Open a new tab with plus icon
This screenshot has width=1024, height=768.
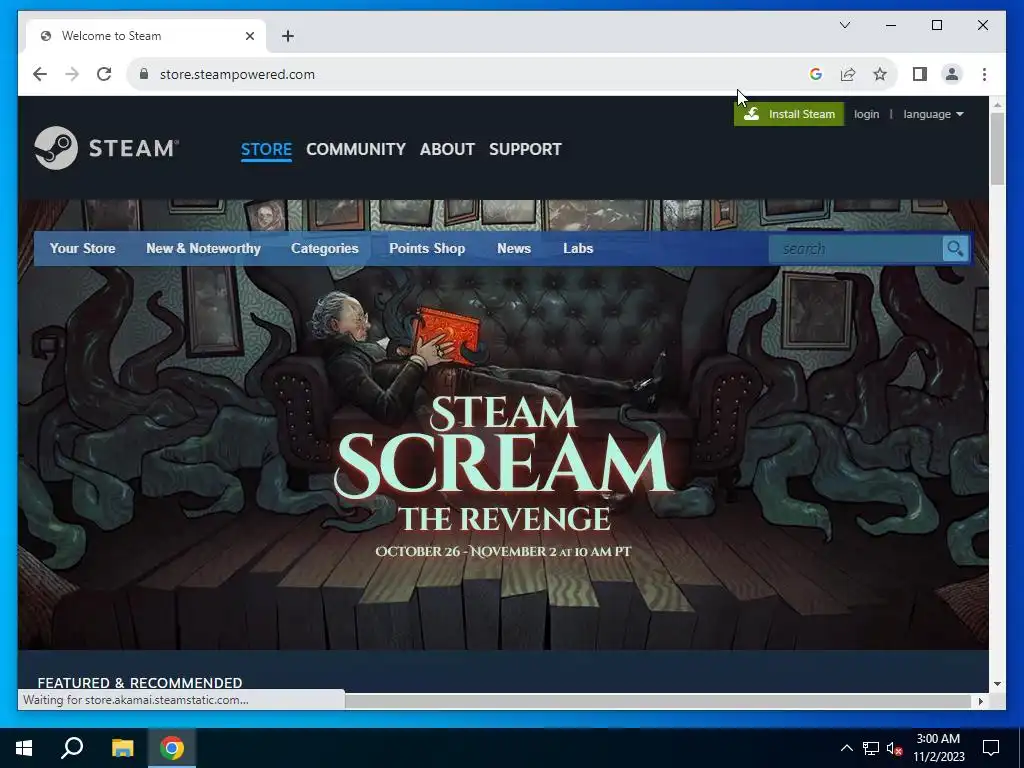288,36
